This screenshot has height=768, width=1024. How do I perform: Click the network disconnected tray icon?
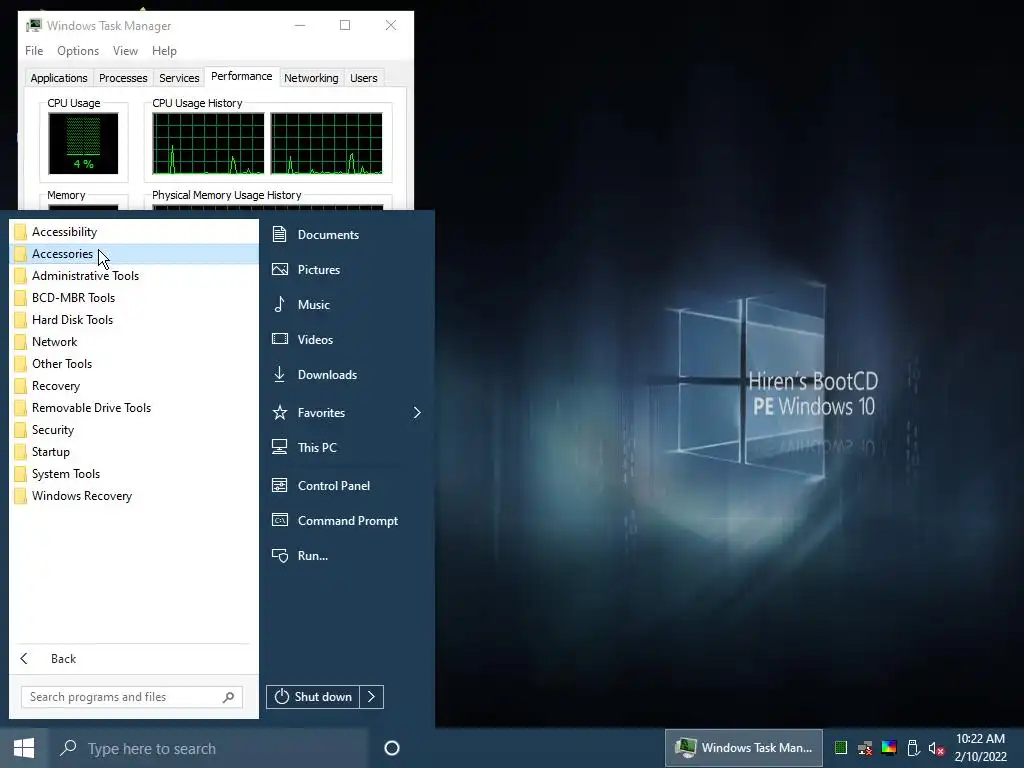tap(865, 748)
